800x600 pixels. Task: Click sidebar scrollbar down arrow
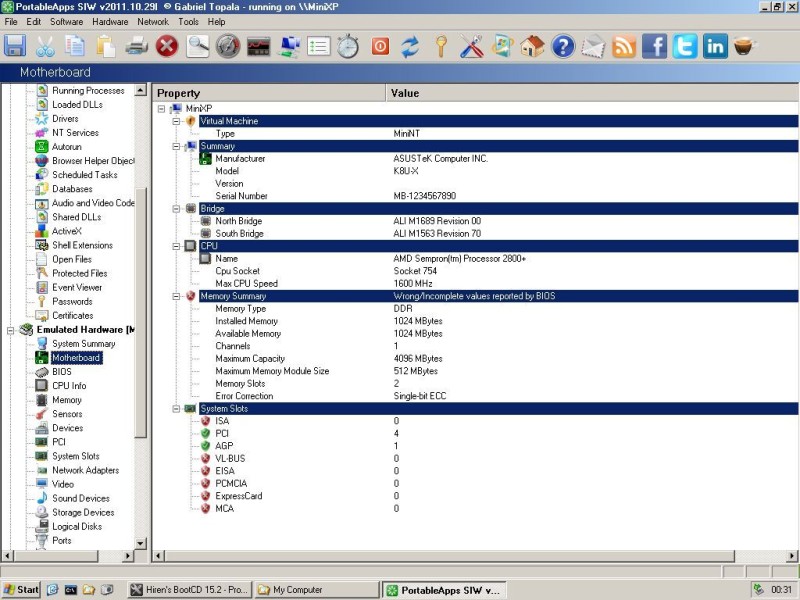140,543
